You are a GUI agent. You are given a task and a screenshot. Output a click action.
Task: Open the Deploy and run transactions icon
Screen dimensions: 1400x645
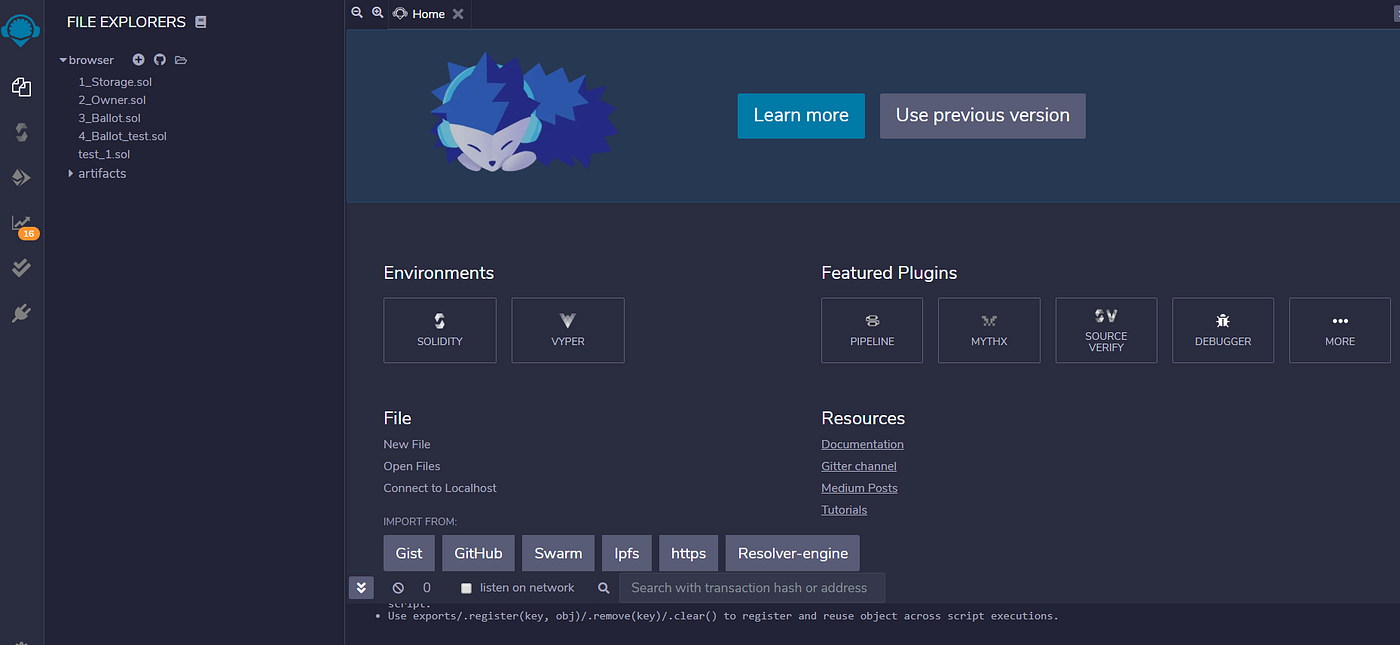(21, 178)
